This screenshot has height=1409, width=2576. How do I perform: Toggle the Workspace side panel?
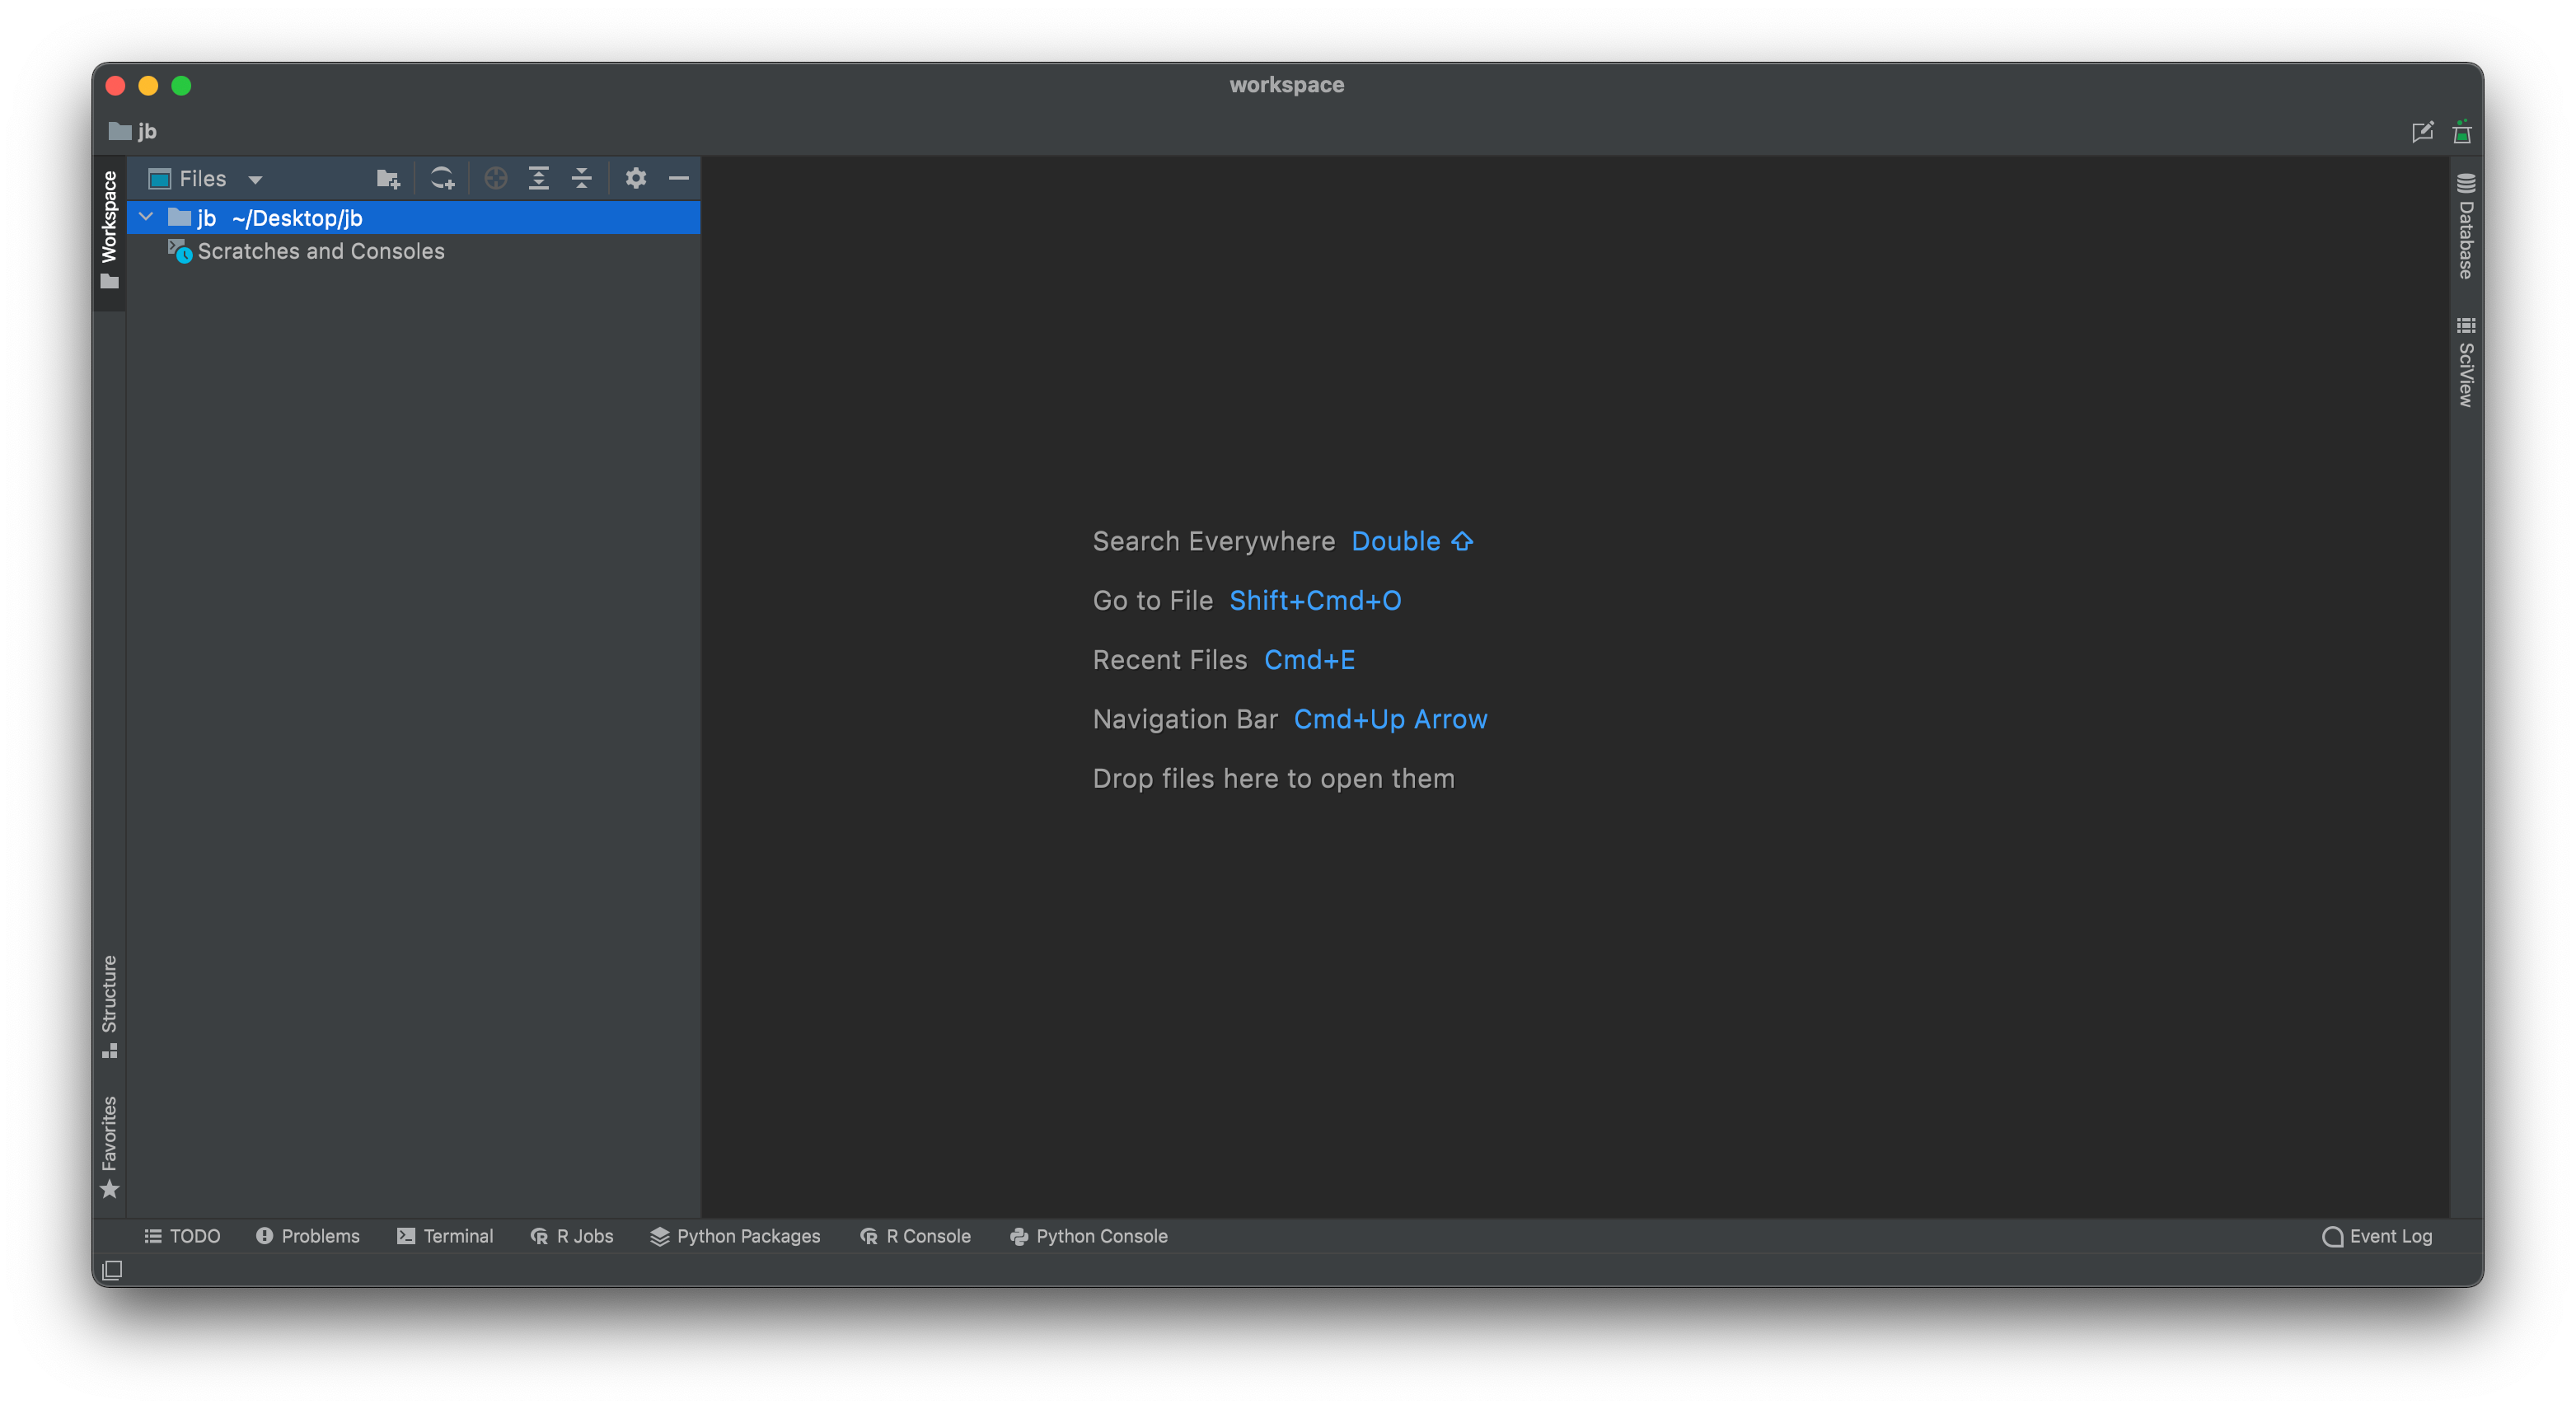[109, 228]
